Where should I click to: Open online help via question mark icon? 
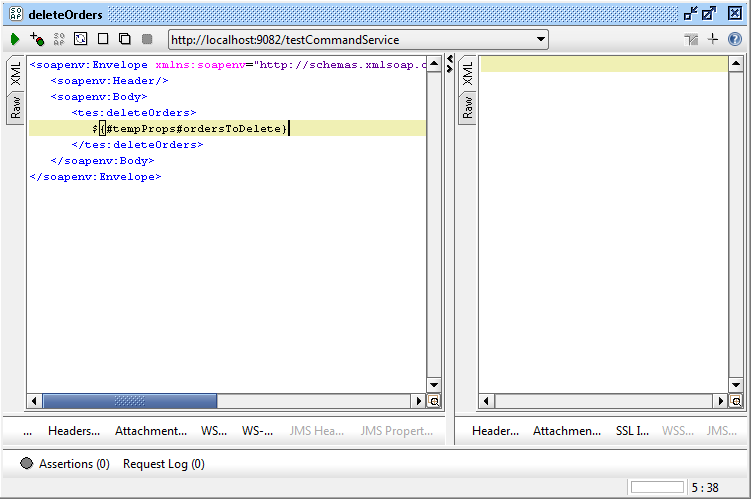click(x=735, y=39)
